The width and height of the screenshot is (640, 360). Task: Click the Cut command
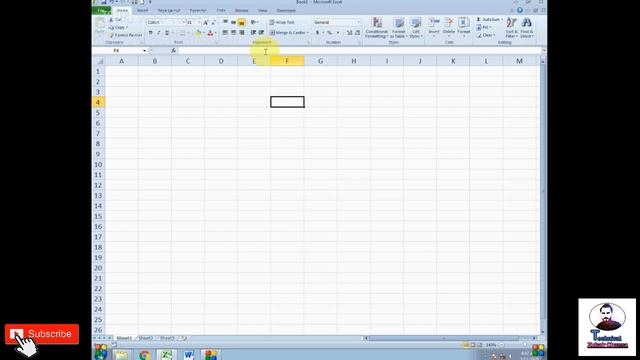click(x=115, y=20)
